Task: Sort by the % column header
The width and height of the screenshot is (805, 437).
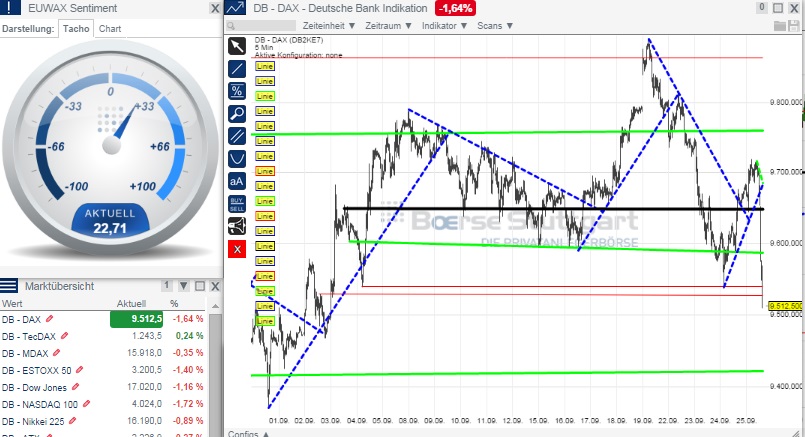Action: click(x=174, y=303)
